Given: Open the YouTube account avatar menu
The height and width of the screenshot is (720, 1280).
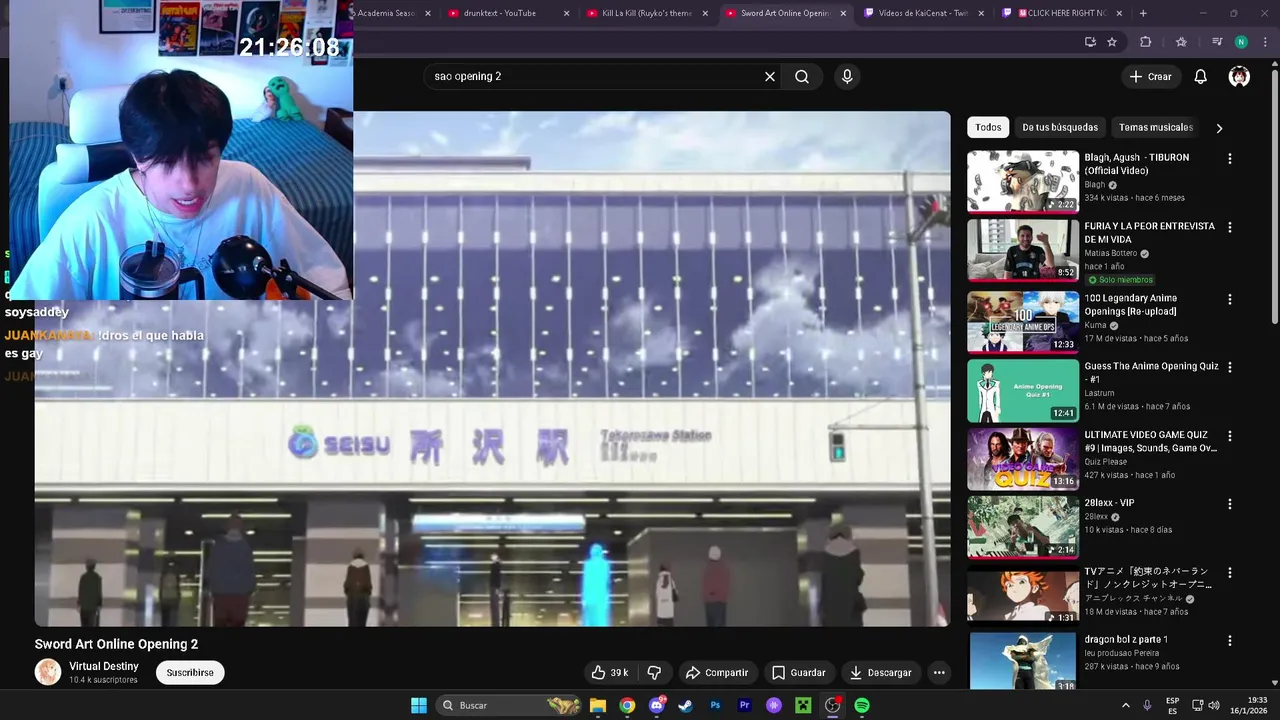Looking at the screenshot, I should click(x=1239, y=77).
